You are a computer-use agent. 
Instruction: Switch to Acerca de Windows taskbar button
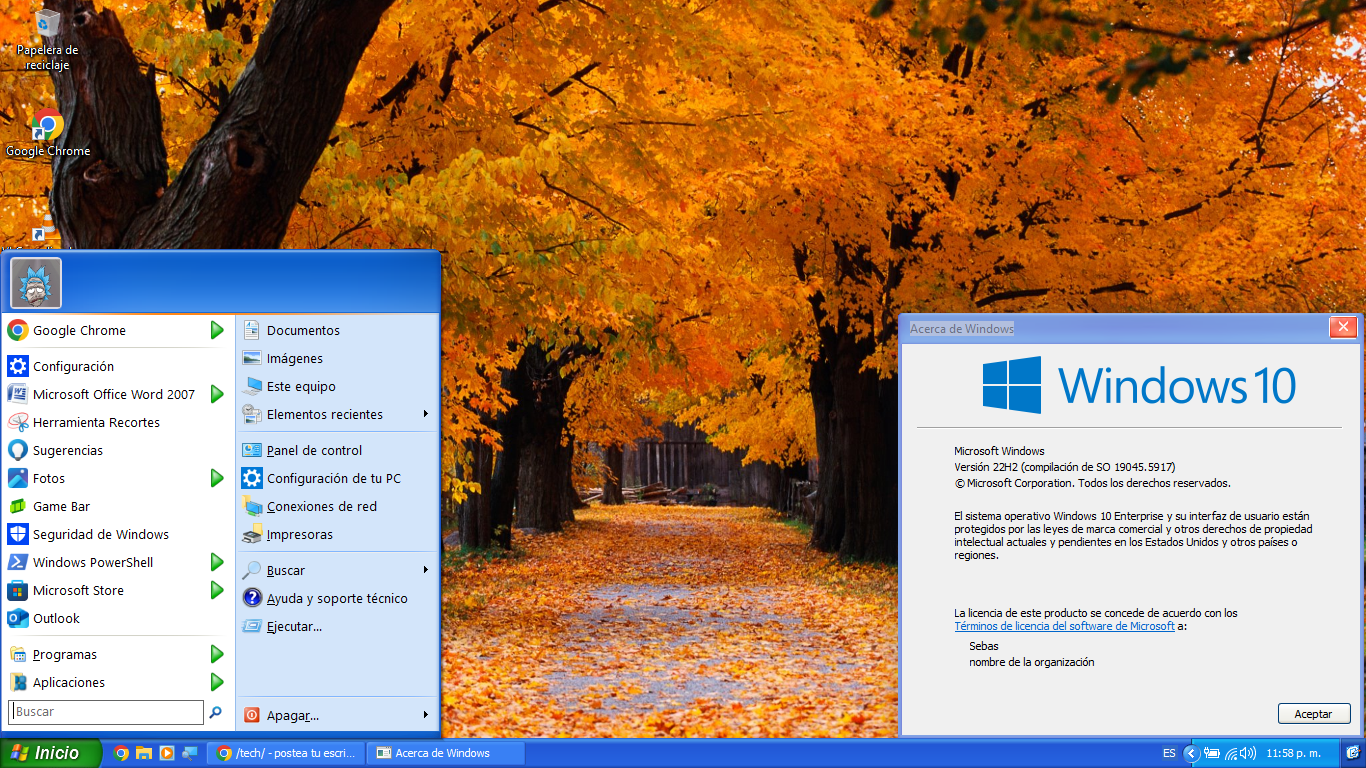(446, 753)
